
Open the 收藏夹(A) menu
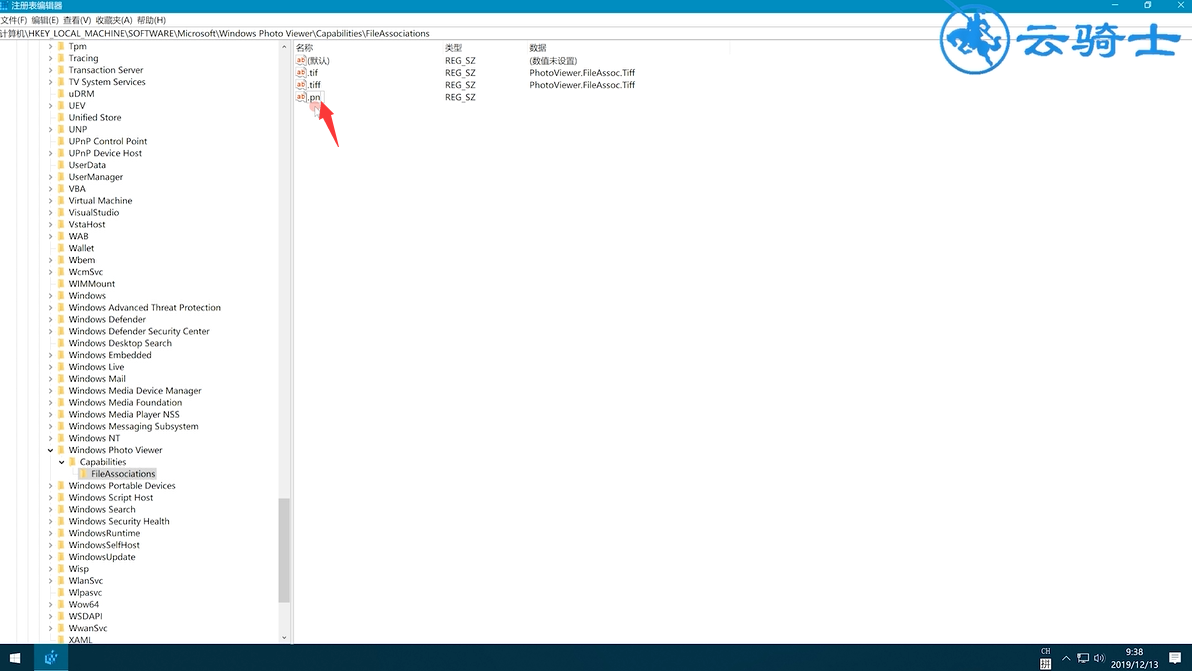pyautogui.click(x=113, y=21)
